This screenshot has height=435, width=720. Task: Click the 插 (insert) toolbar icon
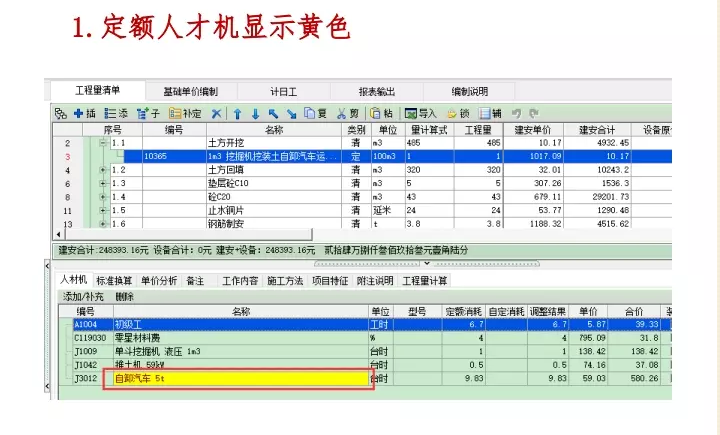click(85, 114)
